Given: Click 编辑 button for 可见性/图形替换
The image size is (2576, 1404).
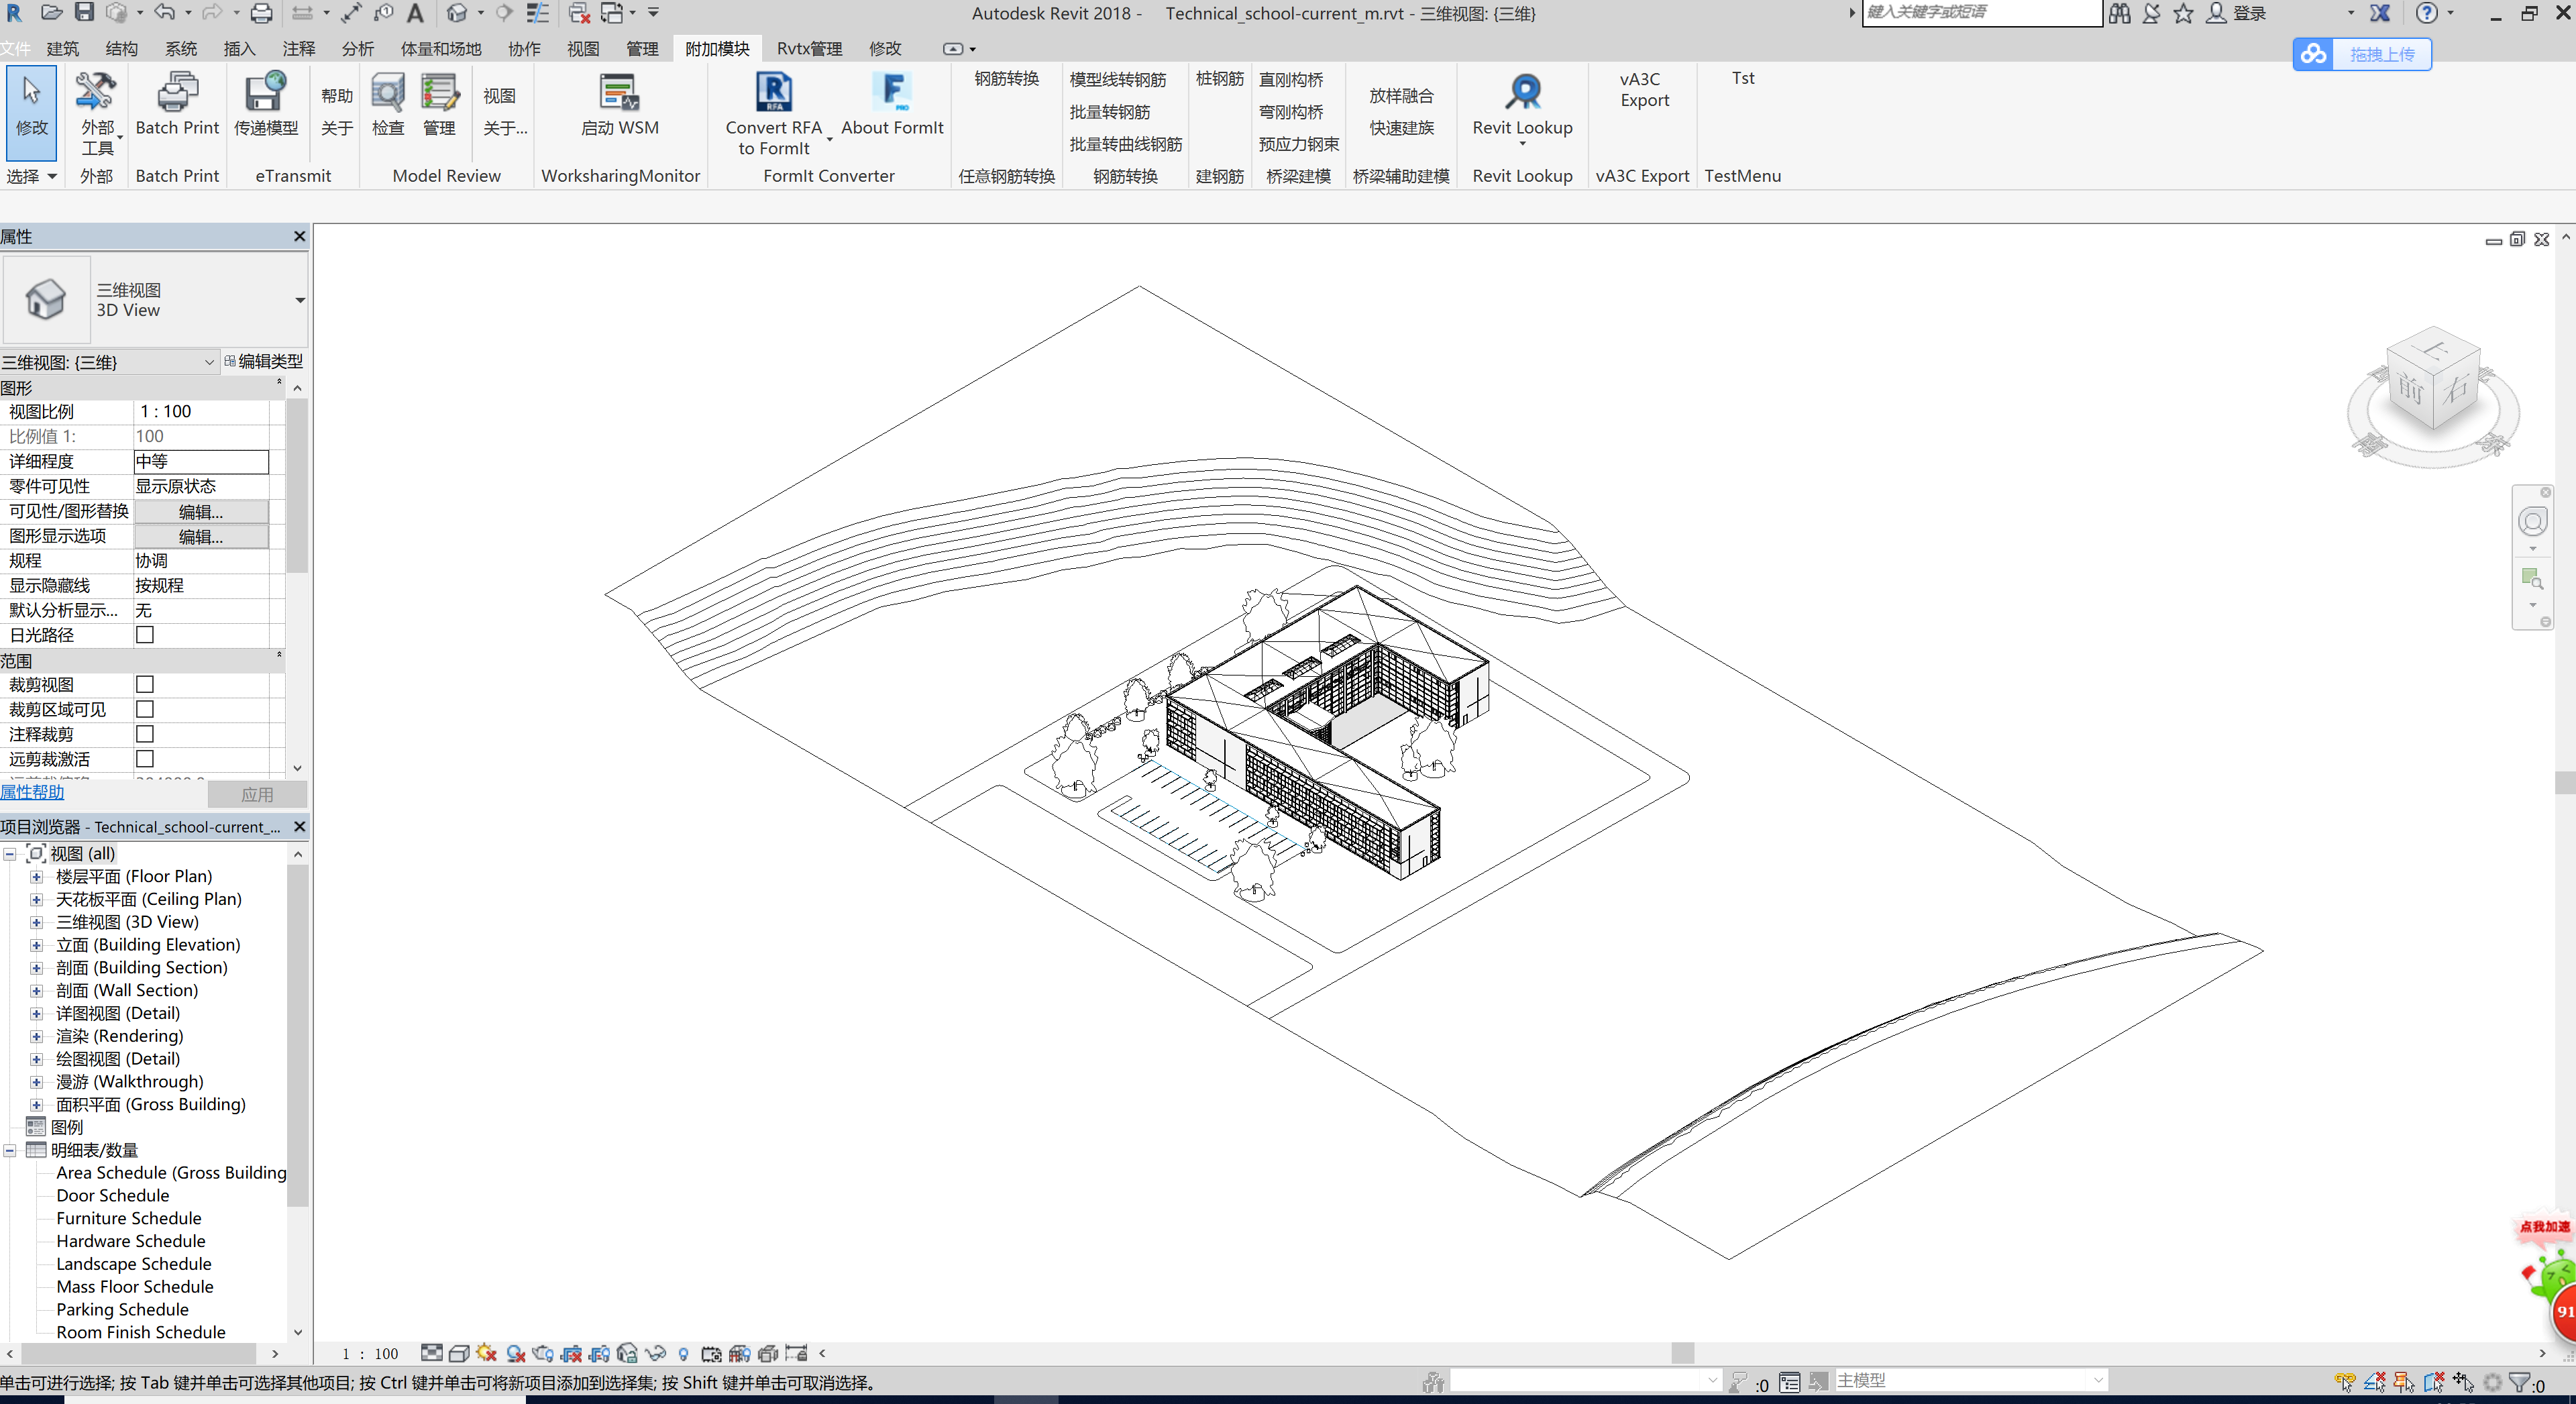Looking at the screenshot, I should (200, 512).
